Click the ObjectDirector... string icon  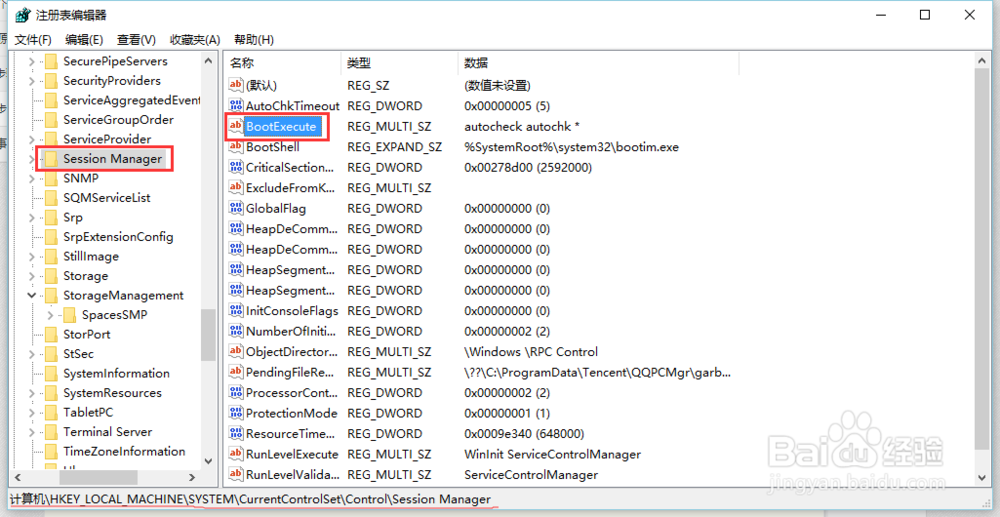[236, 351]
